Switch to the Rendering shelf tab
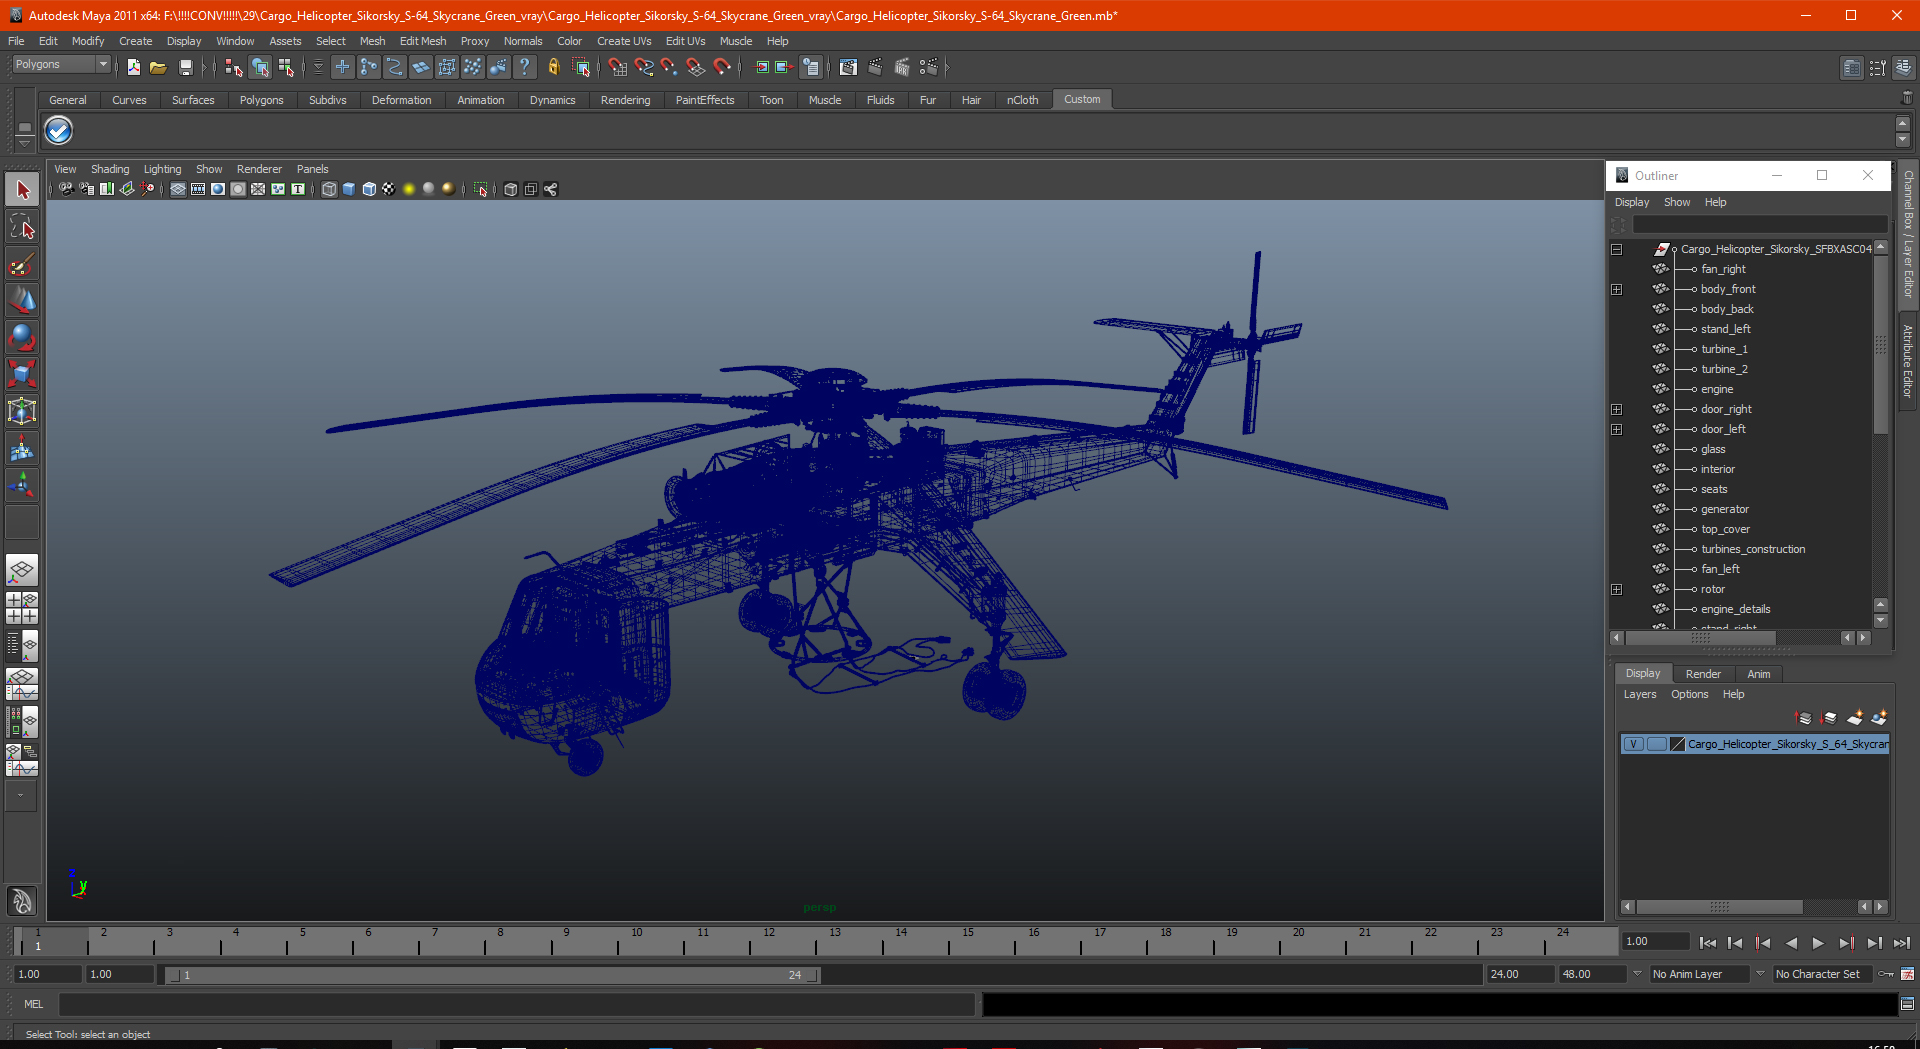1920x1049 pixels. (x=625, y=100)
